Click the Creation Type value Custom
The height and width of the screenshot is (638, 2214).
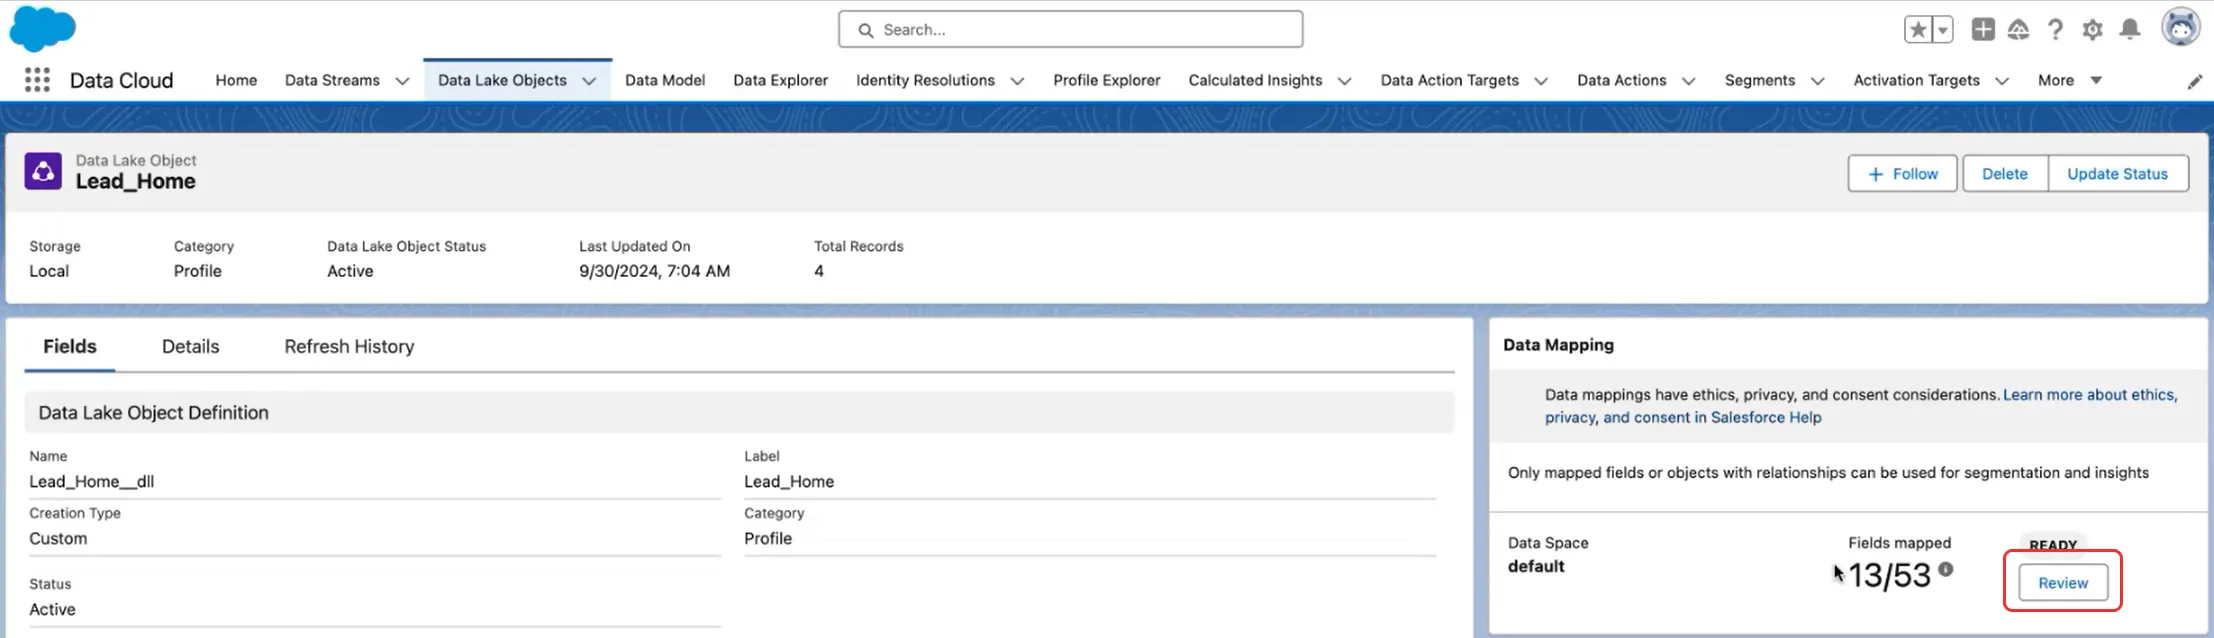click(x=58, y=538)
